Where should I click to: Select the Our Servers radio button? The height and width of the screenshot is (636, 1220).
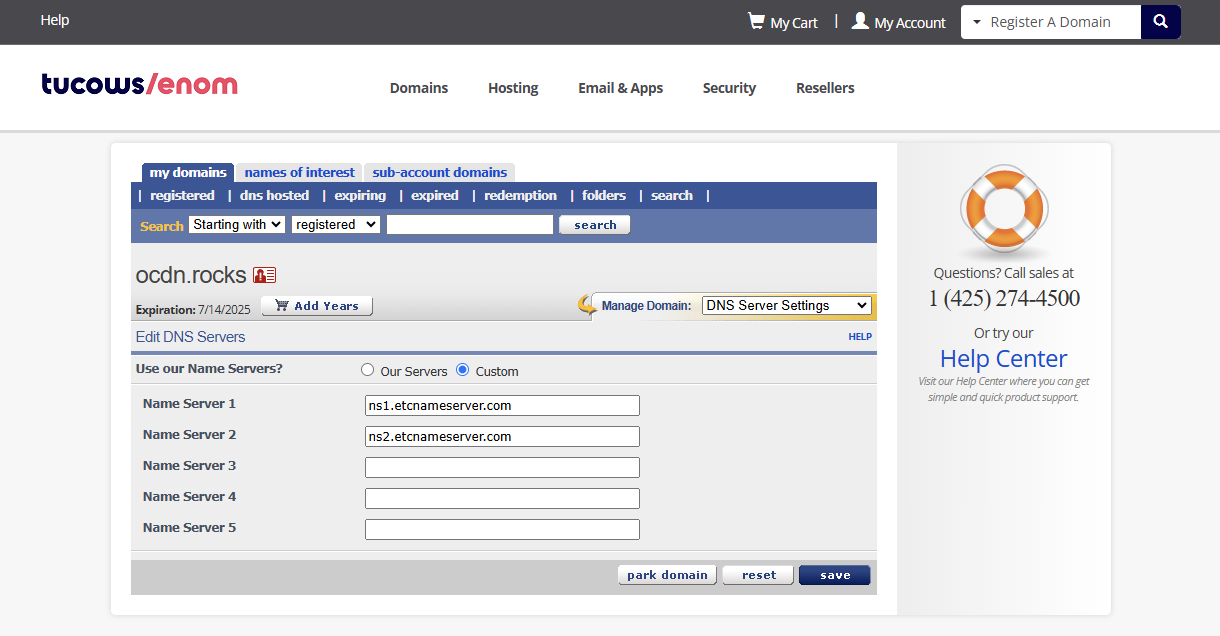pyautogui.click(x=367, y=370)
